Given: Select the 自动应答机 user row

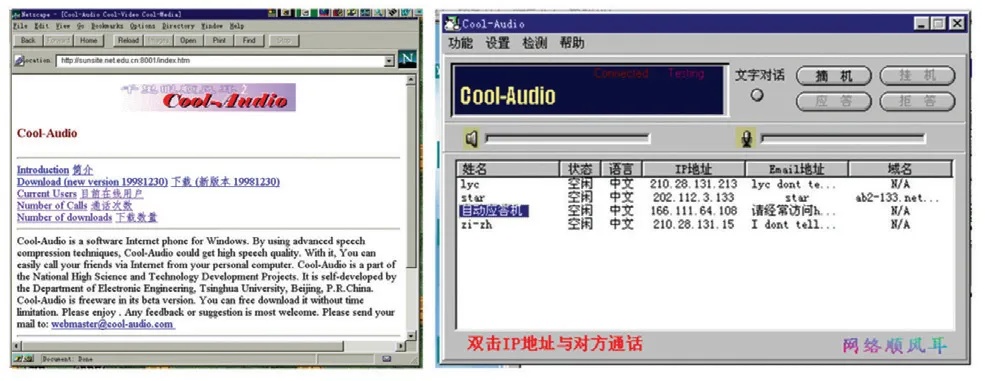Looking at the screenshot, I should point(705,211).
